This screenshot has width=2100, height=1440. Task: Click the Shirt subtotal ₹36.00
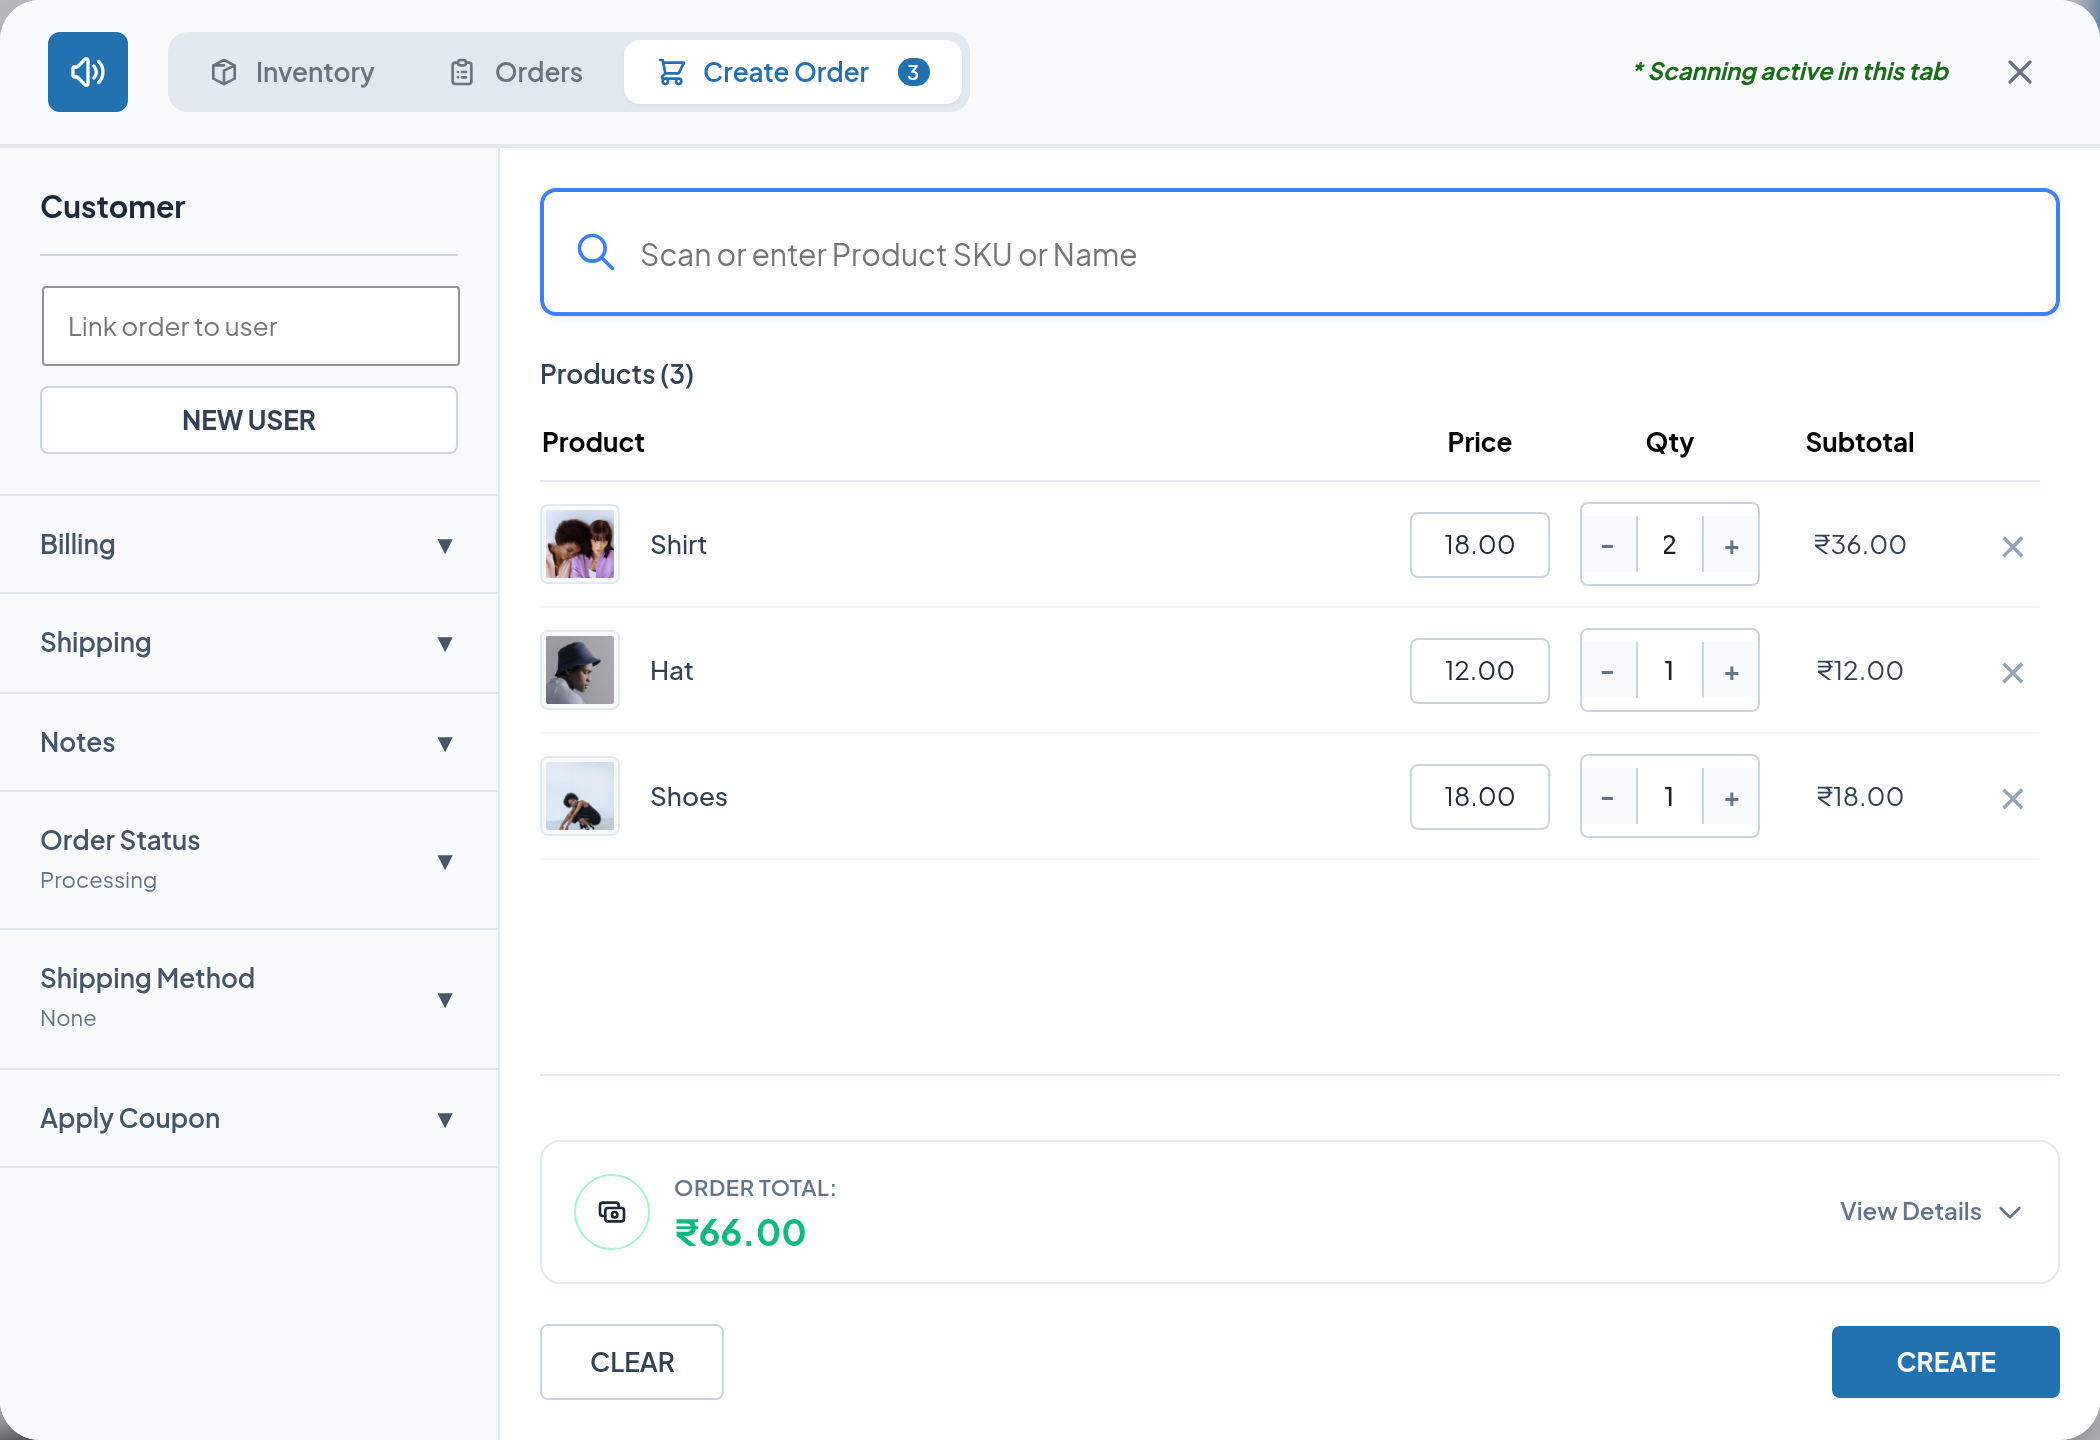(x=1860, y=545)
